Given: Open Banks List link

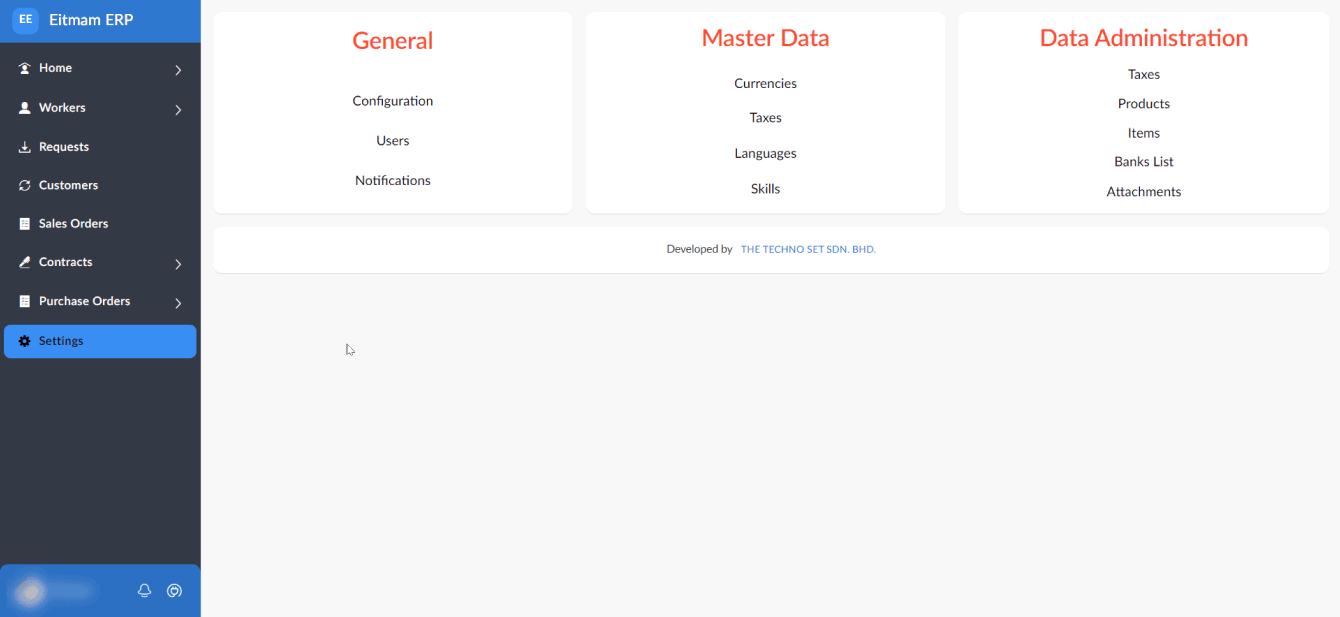Looking at the screenshot, I should (x=1144, y=162).
